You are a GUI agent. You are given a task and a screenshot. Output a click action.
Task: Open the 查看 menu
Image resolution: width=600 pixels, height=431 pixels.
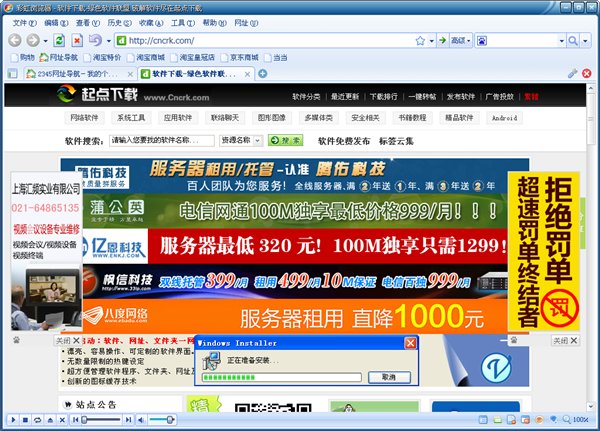[88, 23]
